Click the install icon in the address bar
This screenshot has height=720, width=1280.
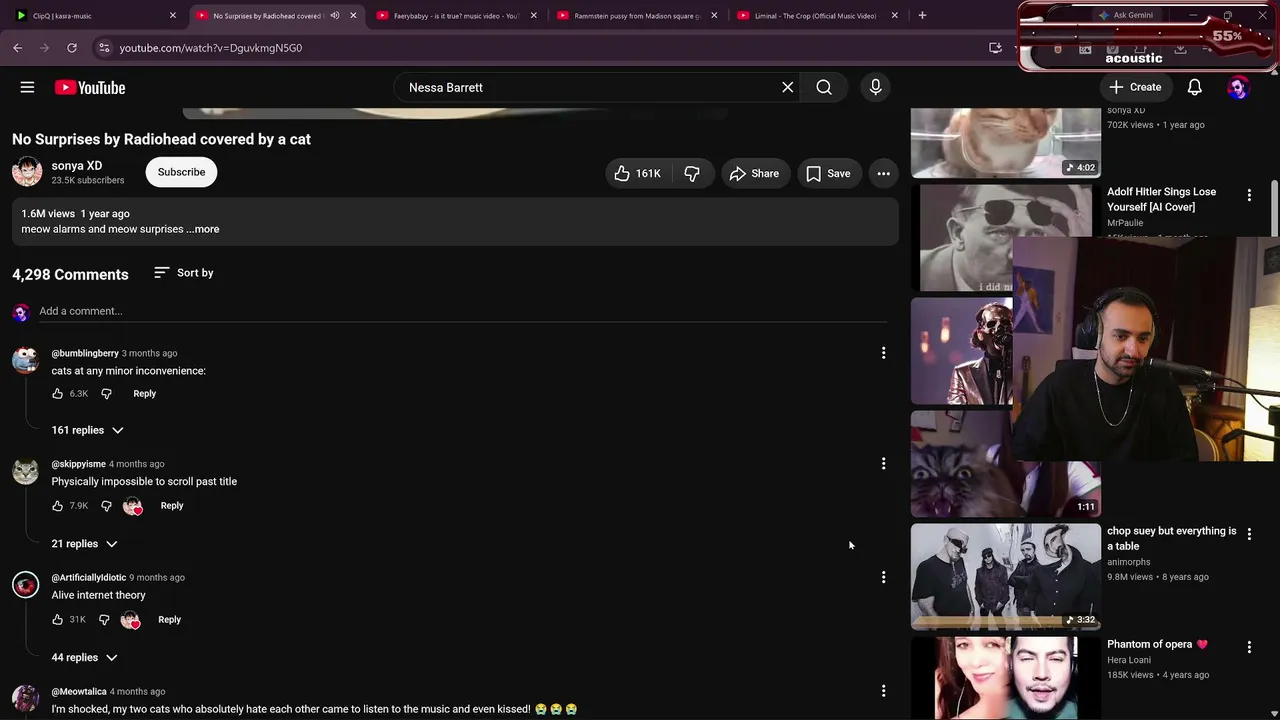coord(995,47)
